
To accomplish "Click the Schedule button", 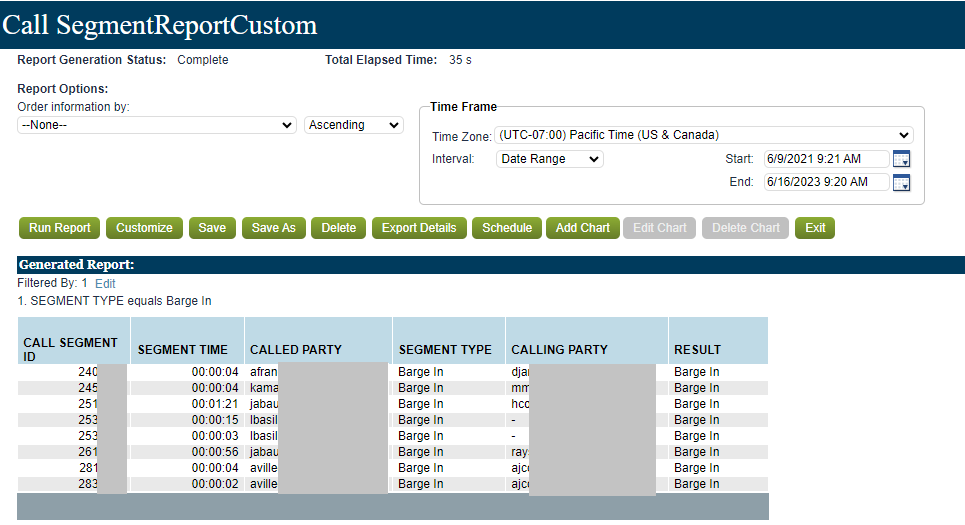I will [x=507, y=228].
